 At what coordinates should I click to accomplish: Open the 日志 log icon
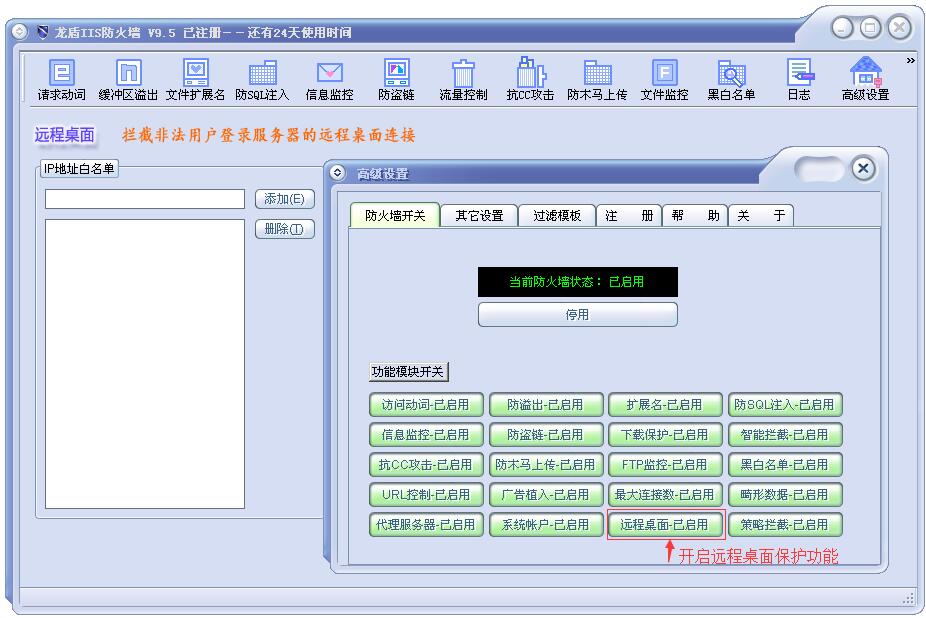coord(799,80)
